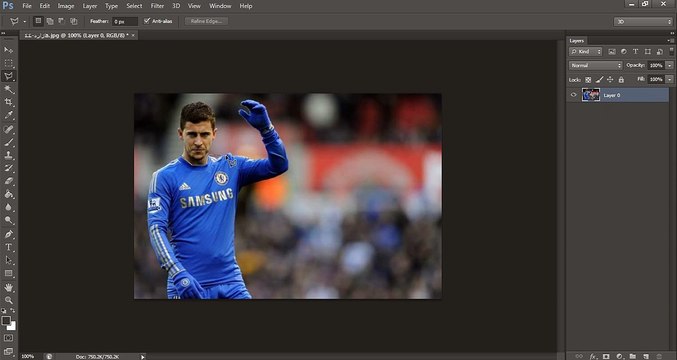Open the Layers panel flyout menu
The height and width of the screenshot is (360, 677).
pos(671,40)
